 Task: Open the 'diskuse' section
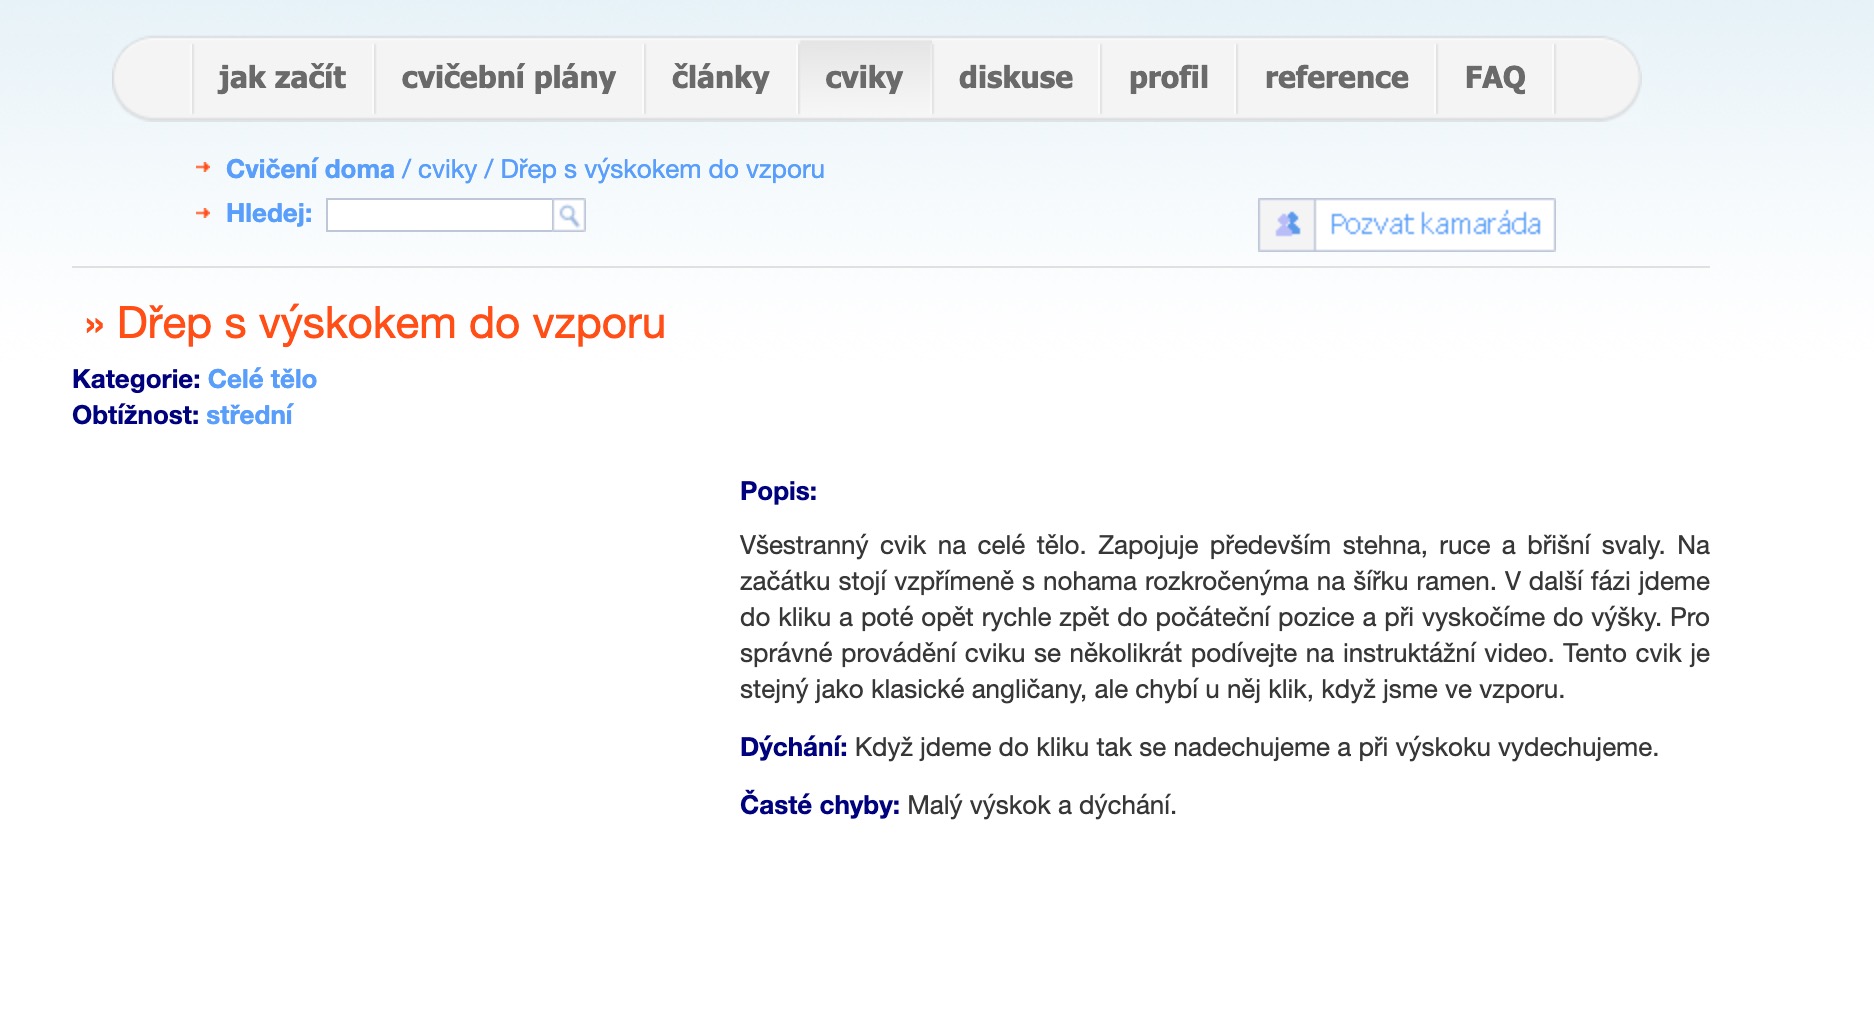pos(1015,78)
